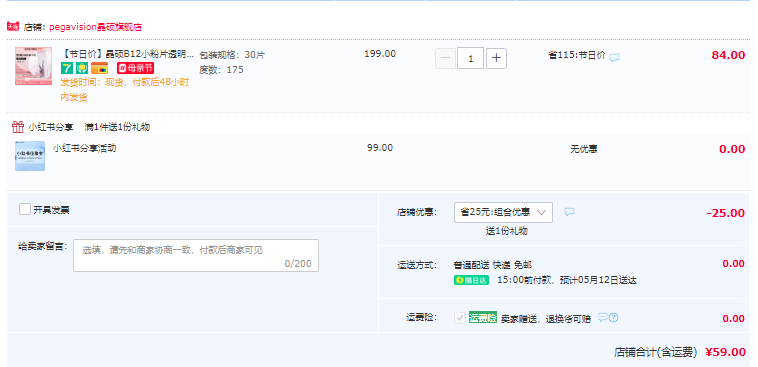758x367 pixels.
Task: Open the 晶硕B12小粉片 product thumbnail
Action: coord(33,66)
